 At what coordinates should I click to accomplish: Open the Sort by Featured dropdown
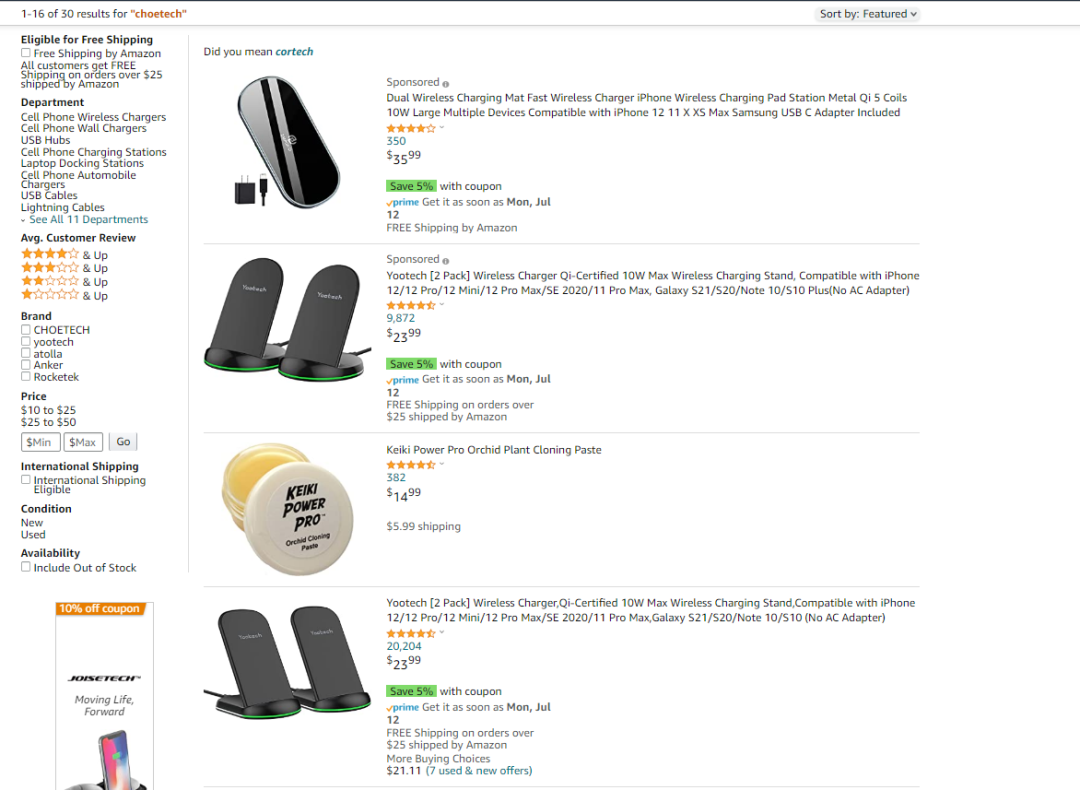click(x=867, y=14)
